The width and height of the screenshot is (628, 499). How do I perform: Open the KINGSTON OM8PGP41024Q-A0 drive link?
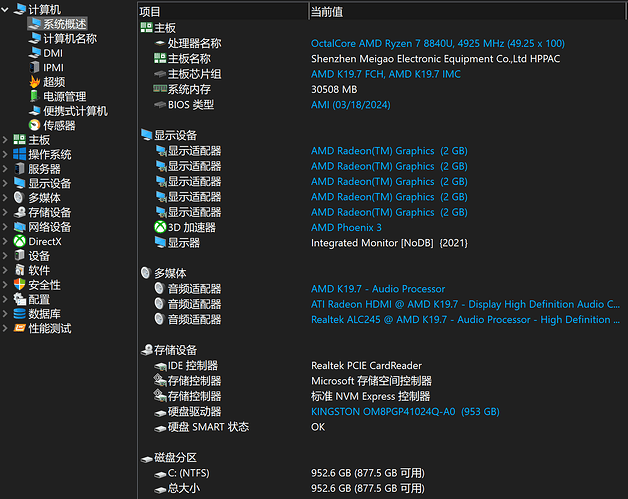(x=404, y=412)
